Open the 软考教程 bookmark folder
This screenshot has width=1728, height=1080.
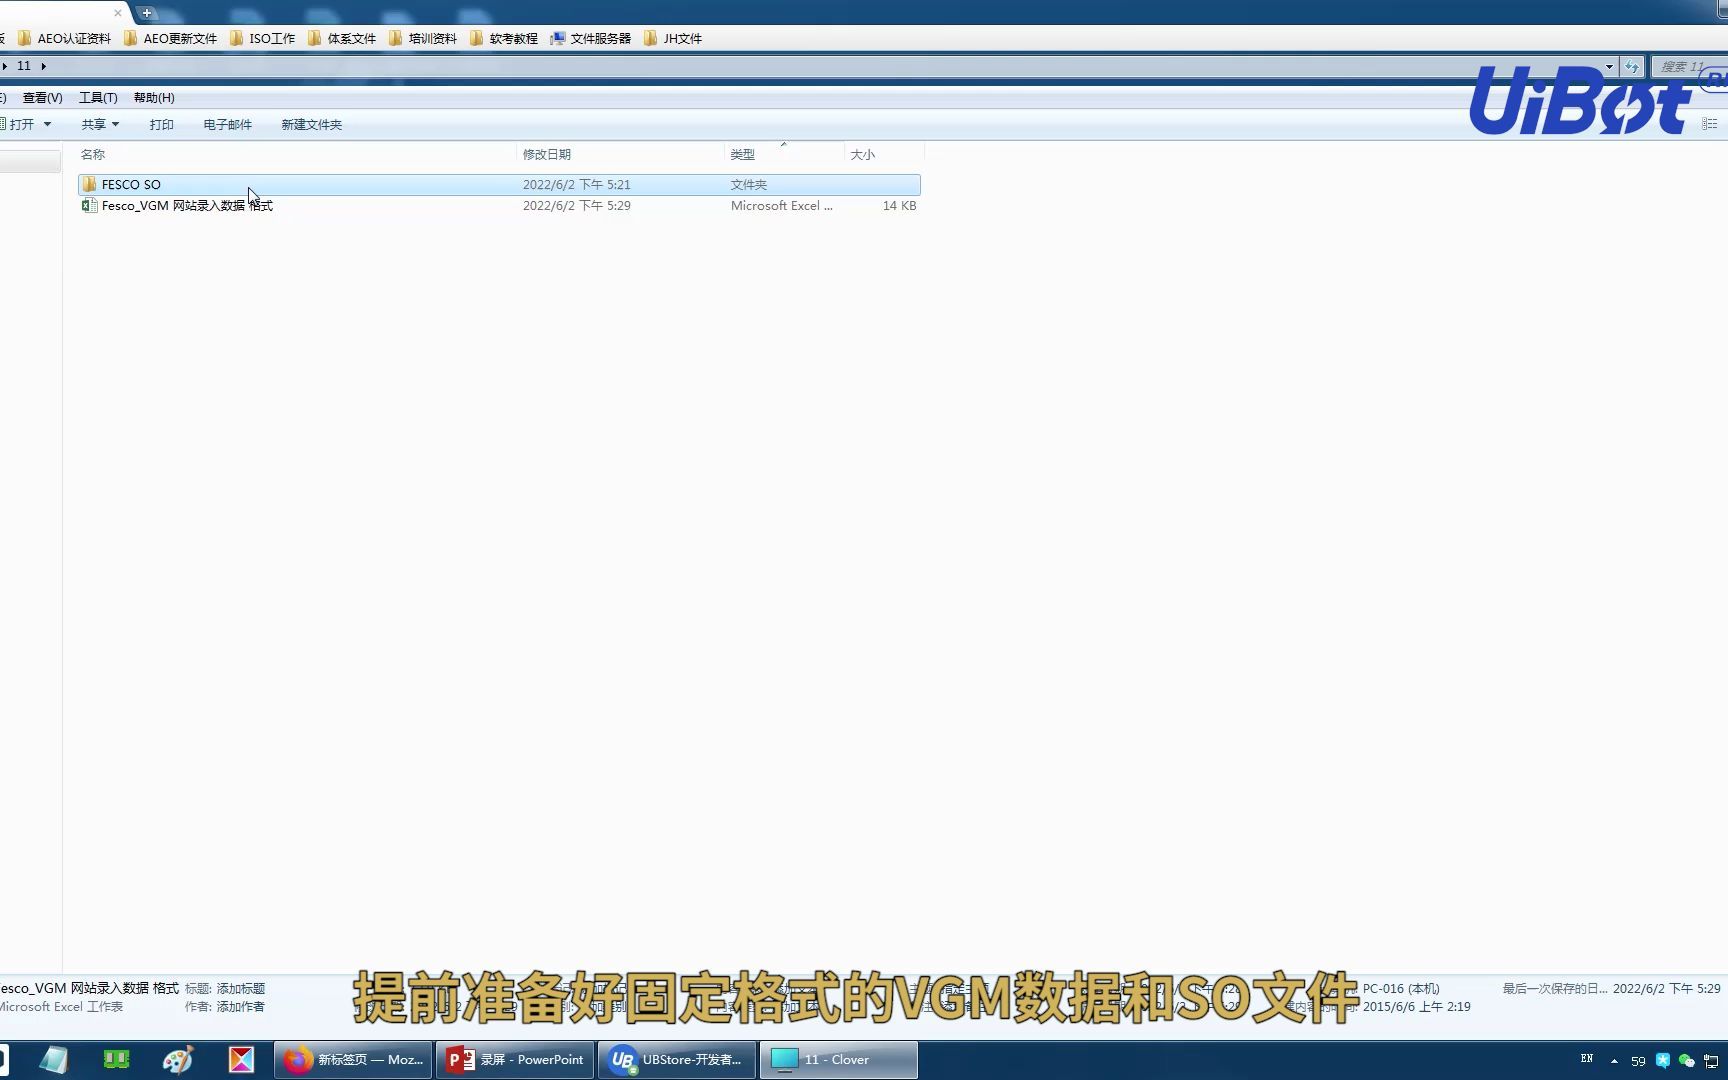504,38
